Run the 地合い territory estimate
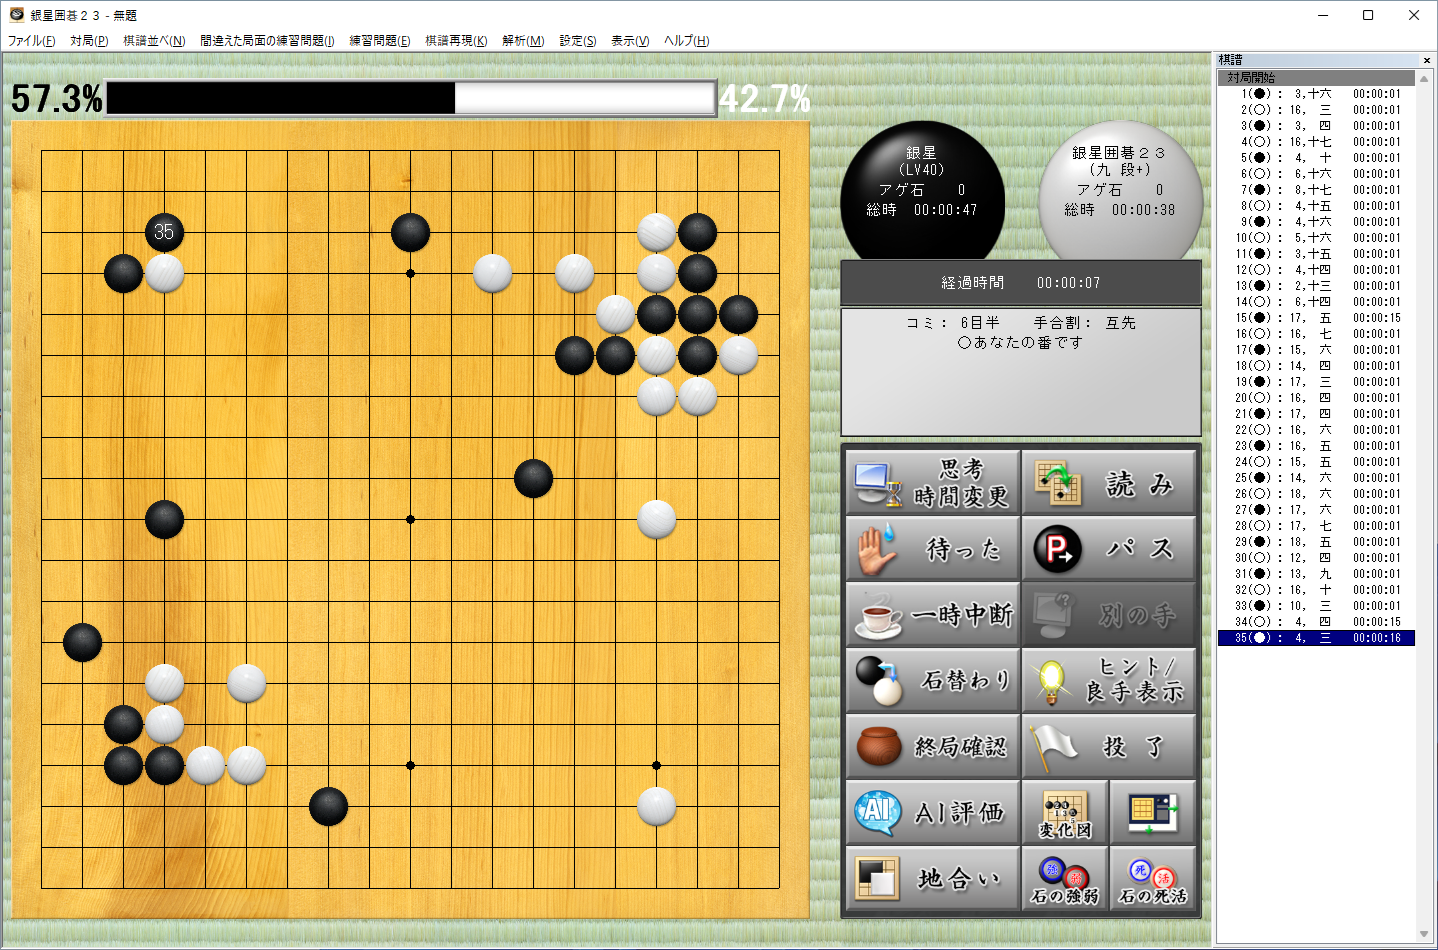Viewport: 1438px width, 950px height. pos(931,878)
